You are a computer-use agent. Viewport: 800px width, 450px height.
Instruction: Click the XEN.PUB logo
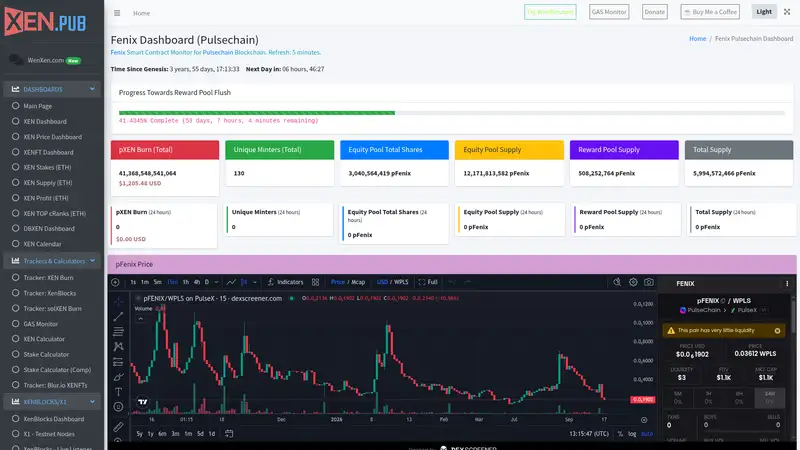[x=45, y=21]
